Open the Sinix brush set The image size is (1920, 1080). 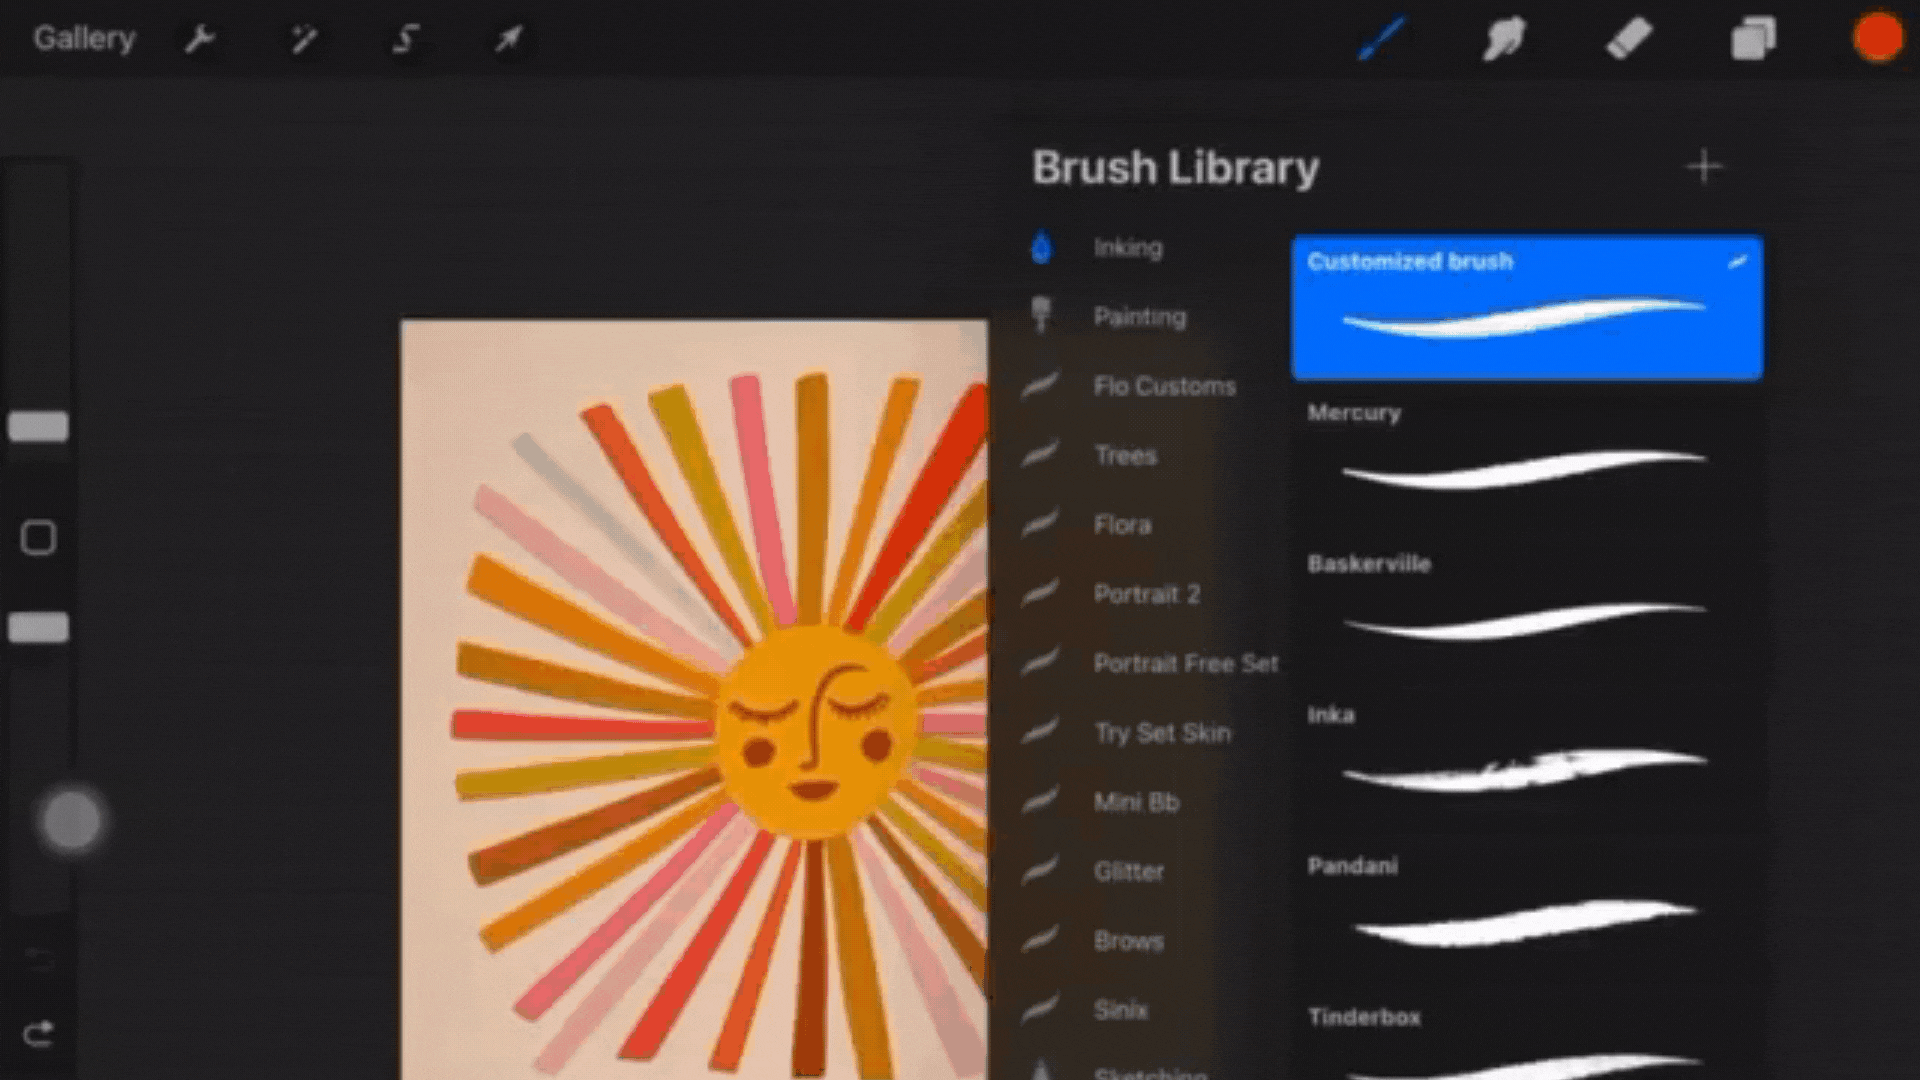(x=1120, y=1010)
